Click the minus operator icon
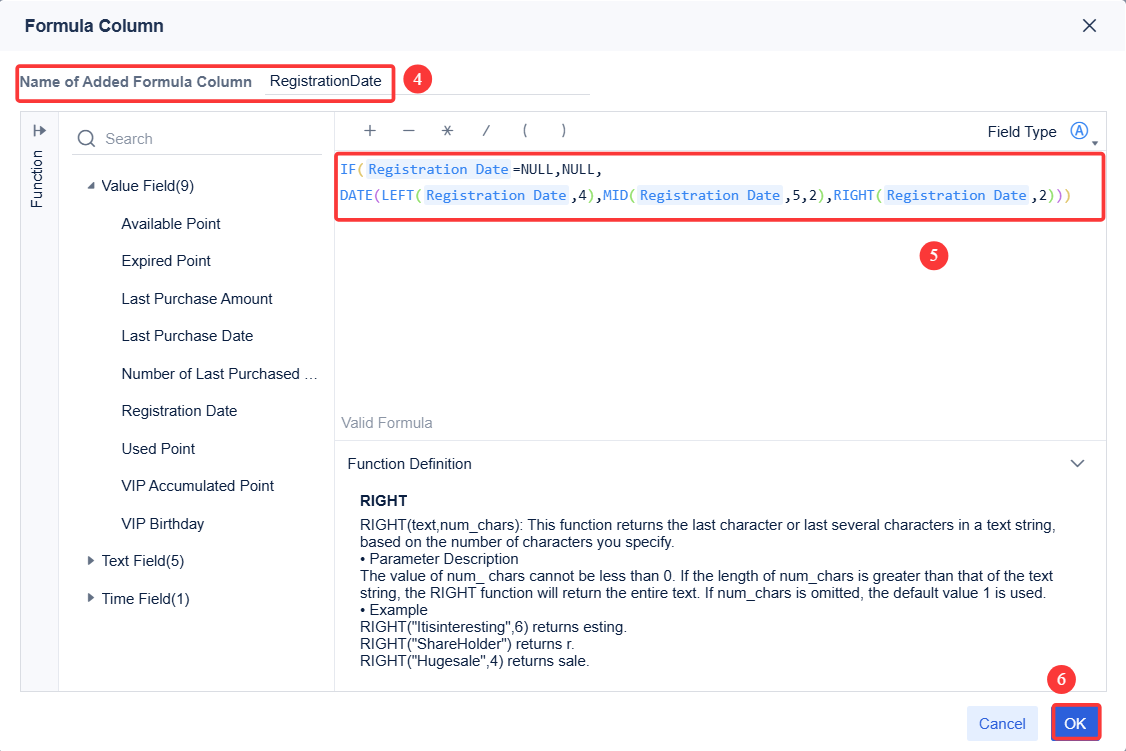The image size is (1126, 751). [x=408, y=130]
